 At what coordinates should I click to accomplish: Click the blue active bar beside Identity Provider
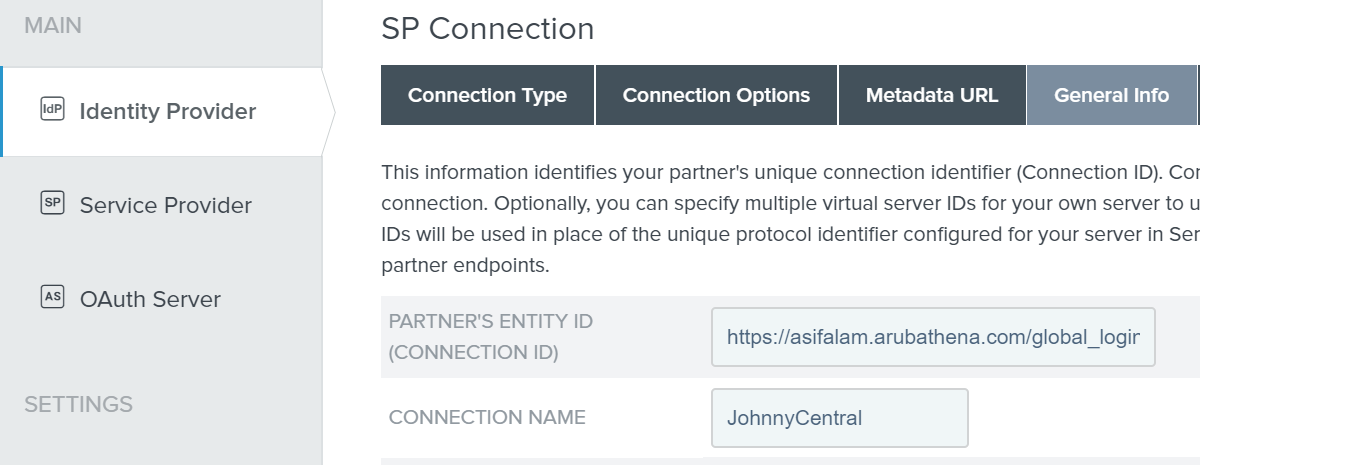pos(2,112)
